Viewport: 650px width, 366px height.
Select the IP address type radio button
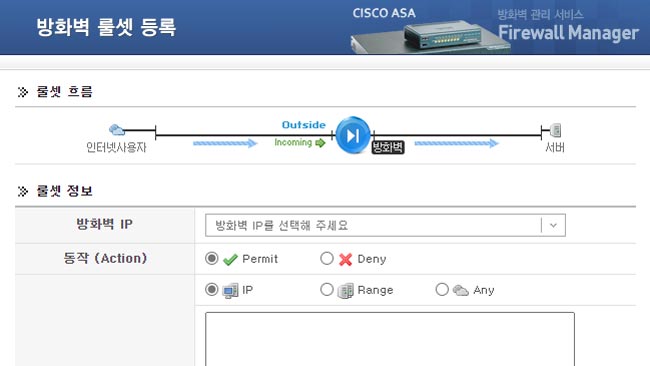click(x=211, y=289)
